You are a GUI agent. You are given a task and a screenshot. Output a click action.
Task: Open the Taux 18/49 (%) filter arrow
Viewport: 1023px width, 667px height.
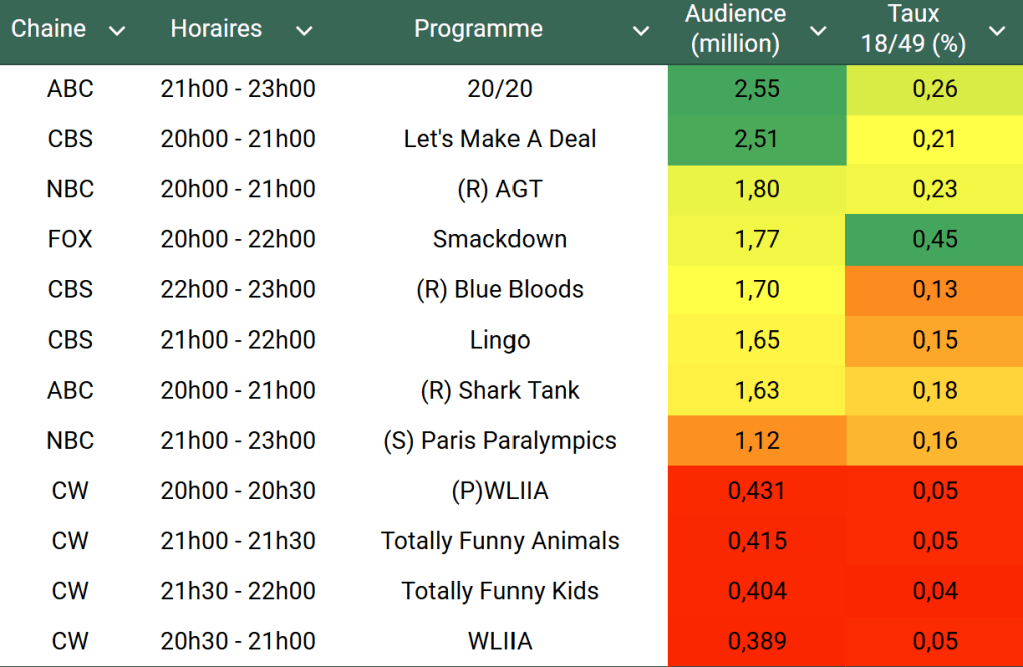coord(997,31)
